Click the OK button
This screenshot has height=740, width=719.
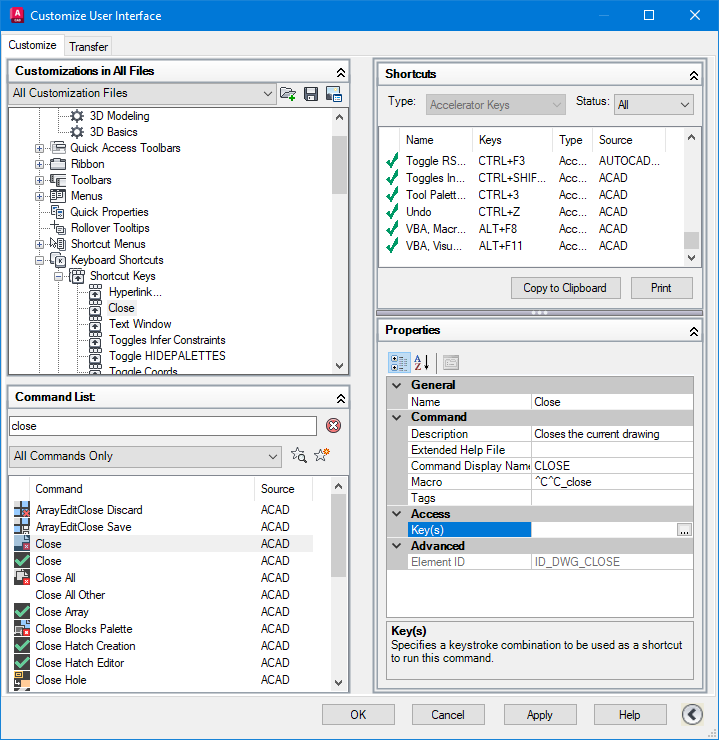[358, 715]
